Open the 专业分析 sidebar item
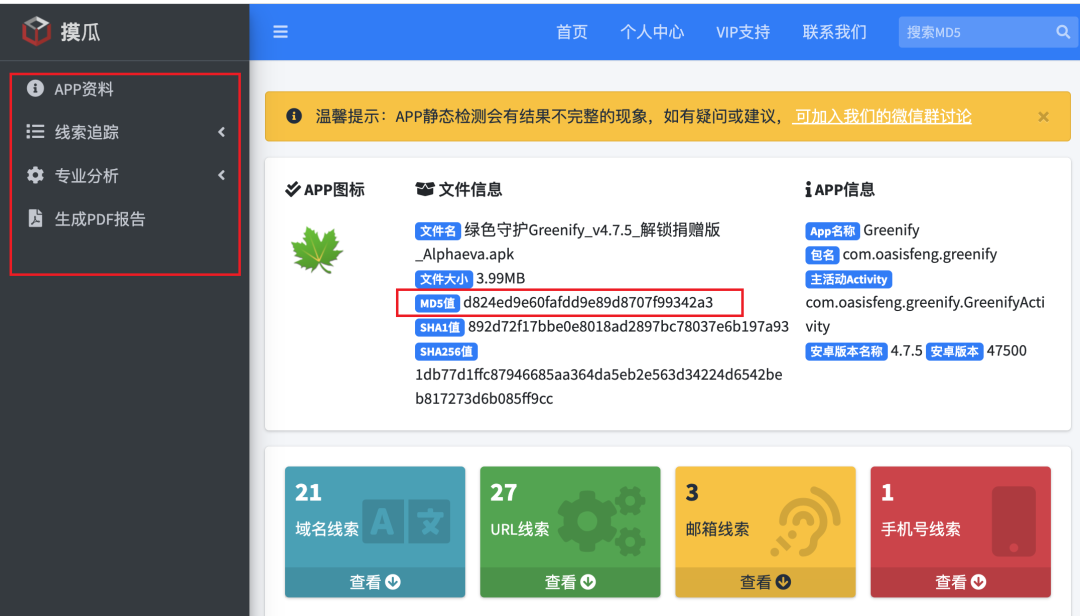1080x616 pixels. tap(125, 175)
